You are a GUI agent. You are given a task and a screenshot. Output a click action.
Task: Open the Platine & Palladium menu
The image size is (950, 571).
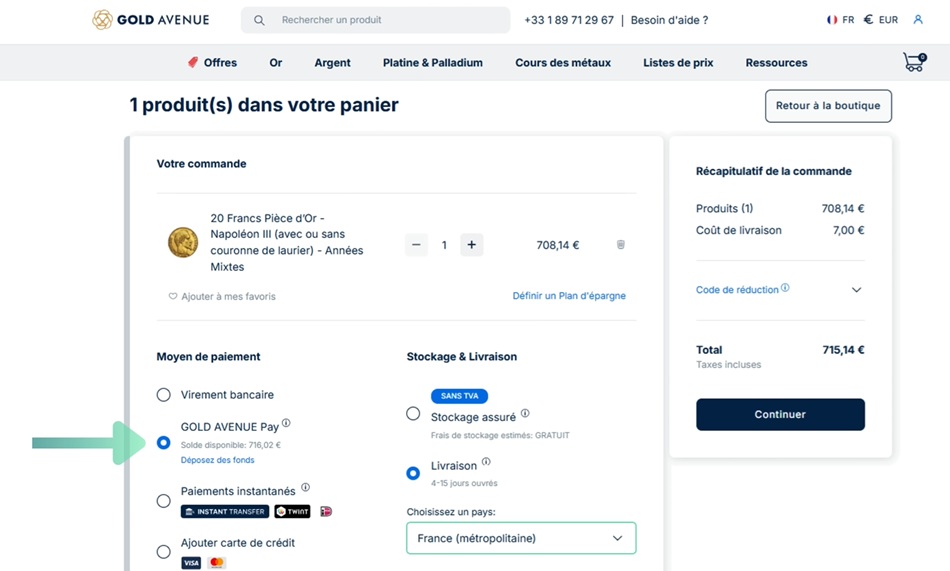coord(433,62)
